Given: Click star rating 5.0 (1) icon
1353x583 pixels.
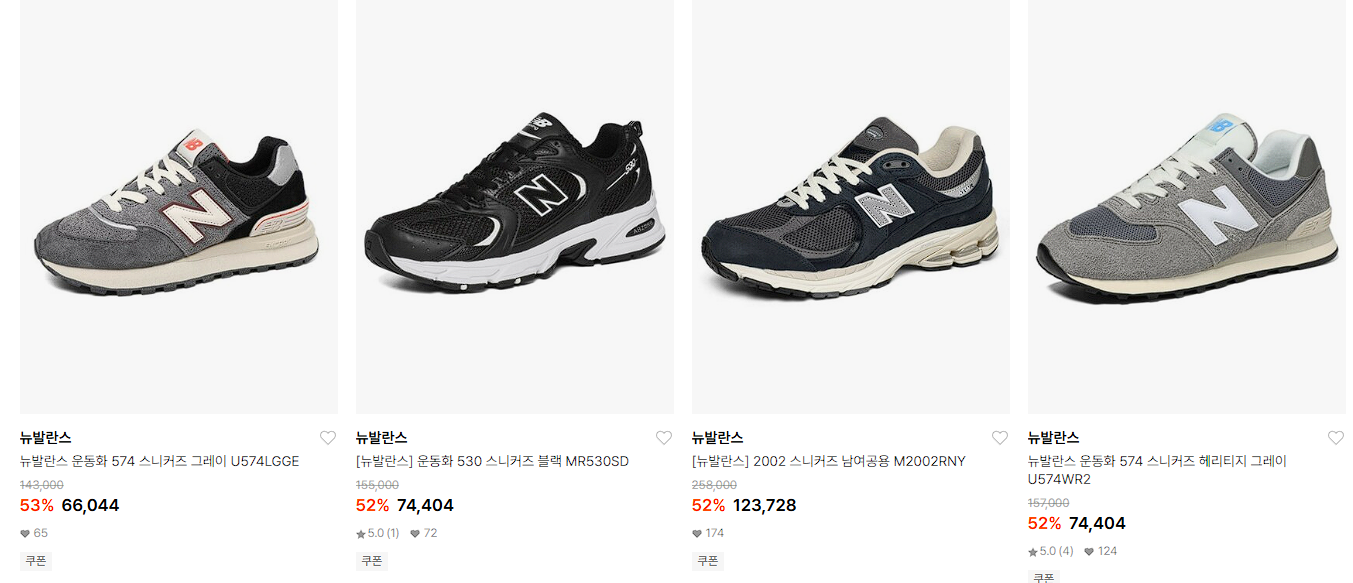Looking at the screenshot, I should [361, 534].
